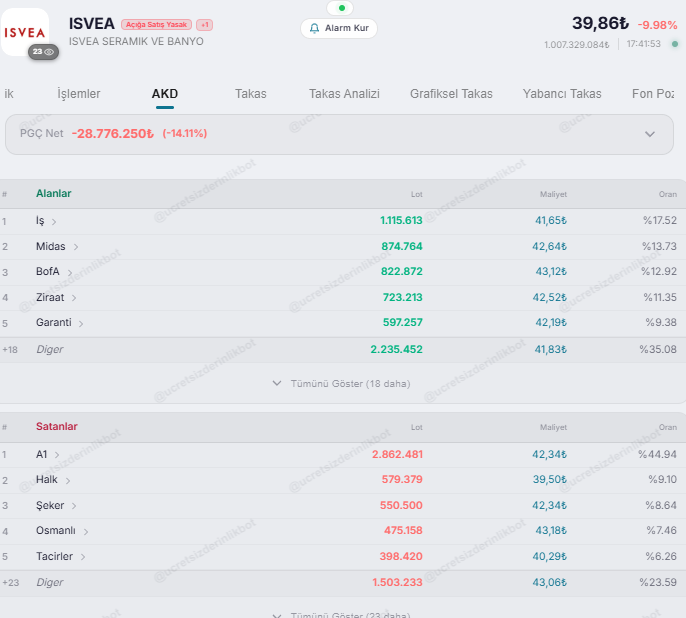Image resolution: width=686 pixels, height=618 pixels.
Task: Set a price alert with Alarm Kur
Action: point(339,28)
